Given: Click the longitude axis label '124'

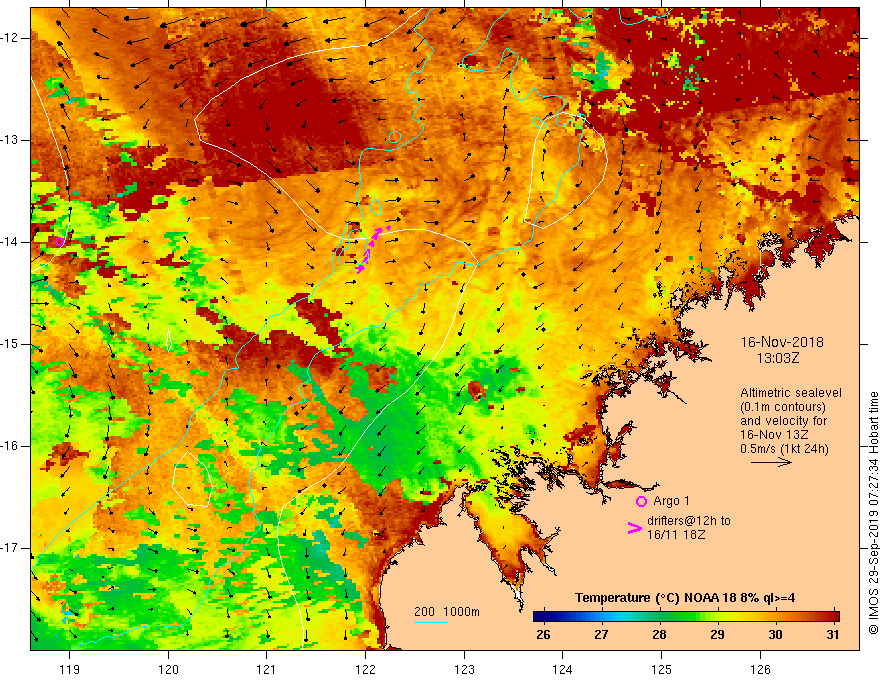Looking at the screenshot, I should 563,669.
